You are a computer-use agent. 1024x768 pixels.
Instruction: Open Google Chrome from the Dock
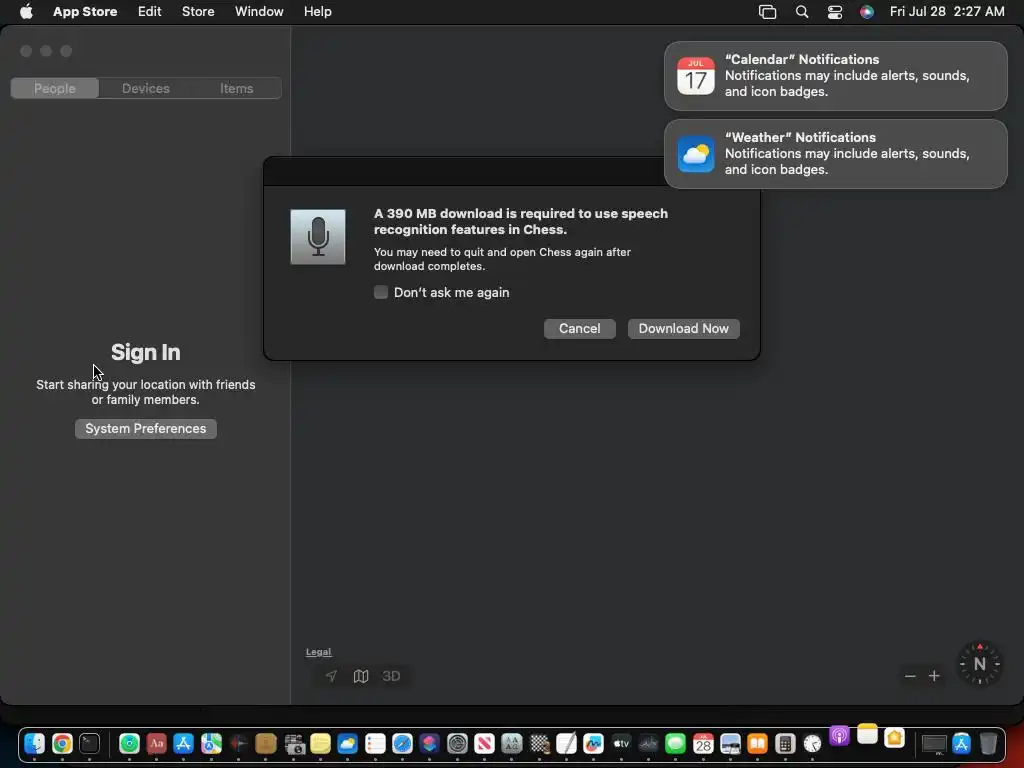pos(62,743)
